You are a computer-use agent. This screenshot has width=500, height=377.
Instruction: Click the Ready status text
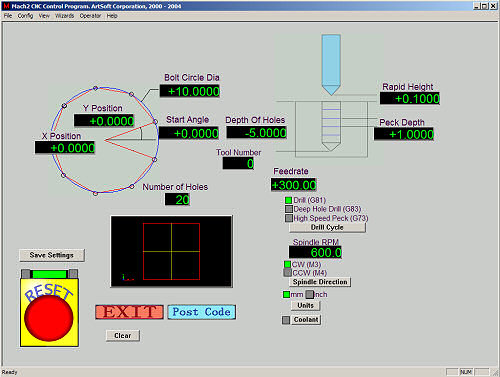(x=9, y=372)
